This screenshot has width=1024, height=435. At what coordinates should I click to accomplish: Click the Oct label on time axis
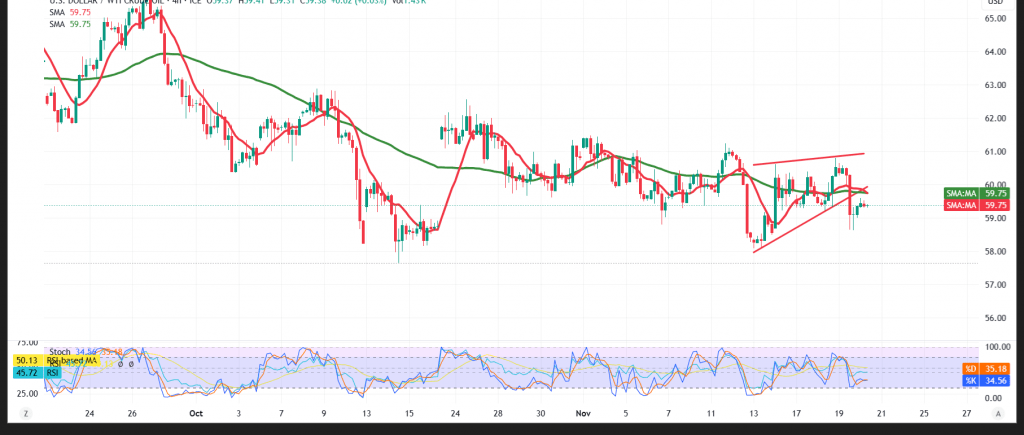tap(195, 412)
